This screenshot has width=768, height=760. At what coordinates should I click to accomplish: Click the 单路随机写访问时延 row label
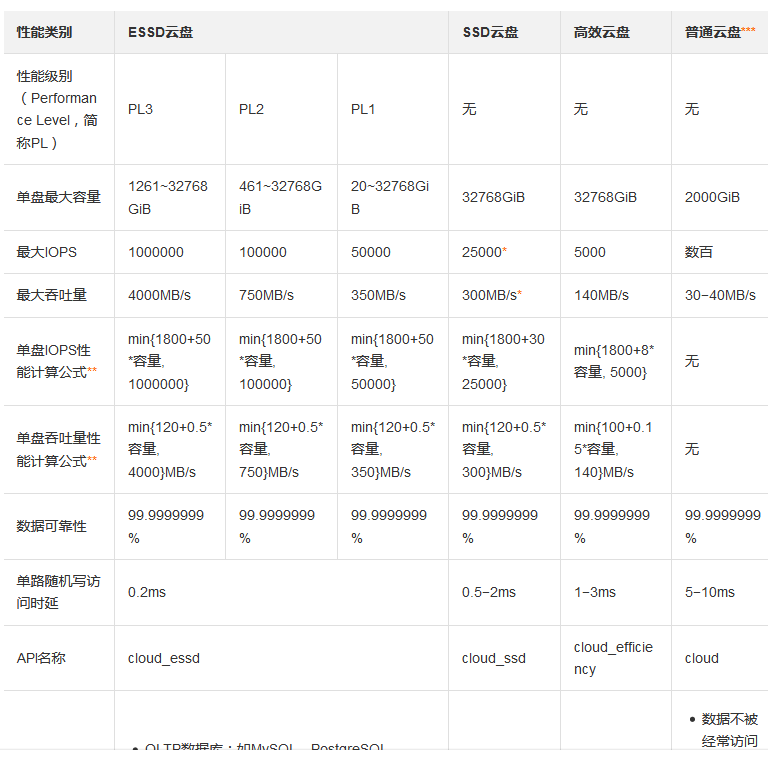tap(58, 592)
